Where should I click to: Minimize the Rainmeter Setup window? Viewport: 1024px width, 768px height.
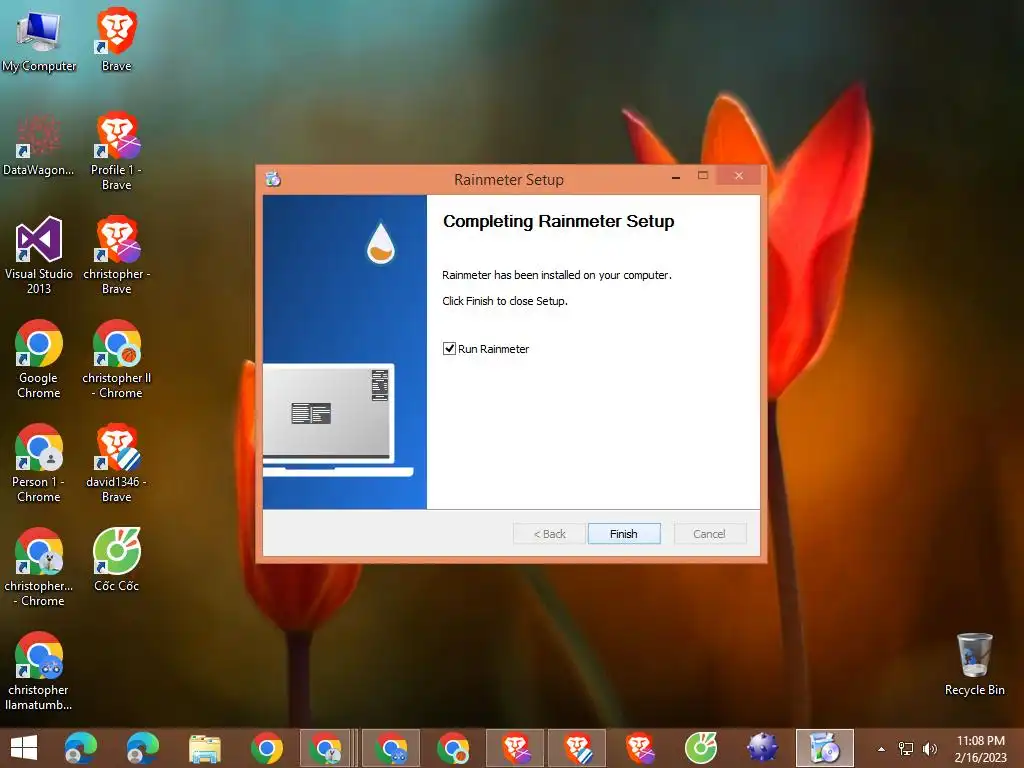(x=676, y=177)
